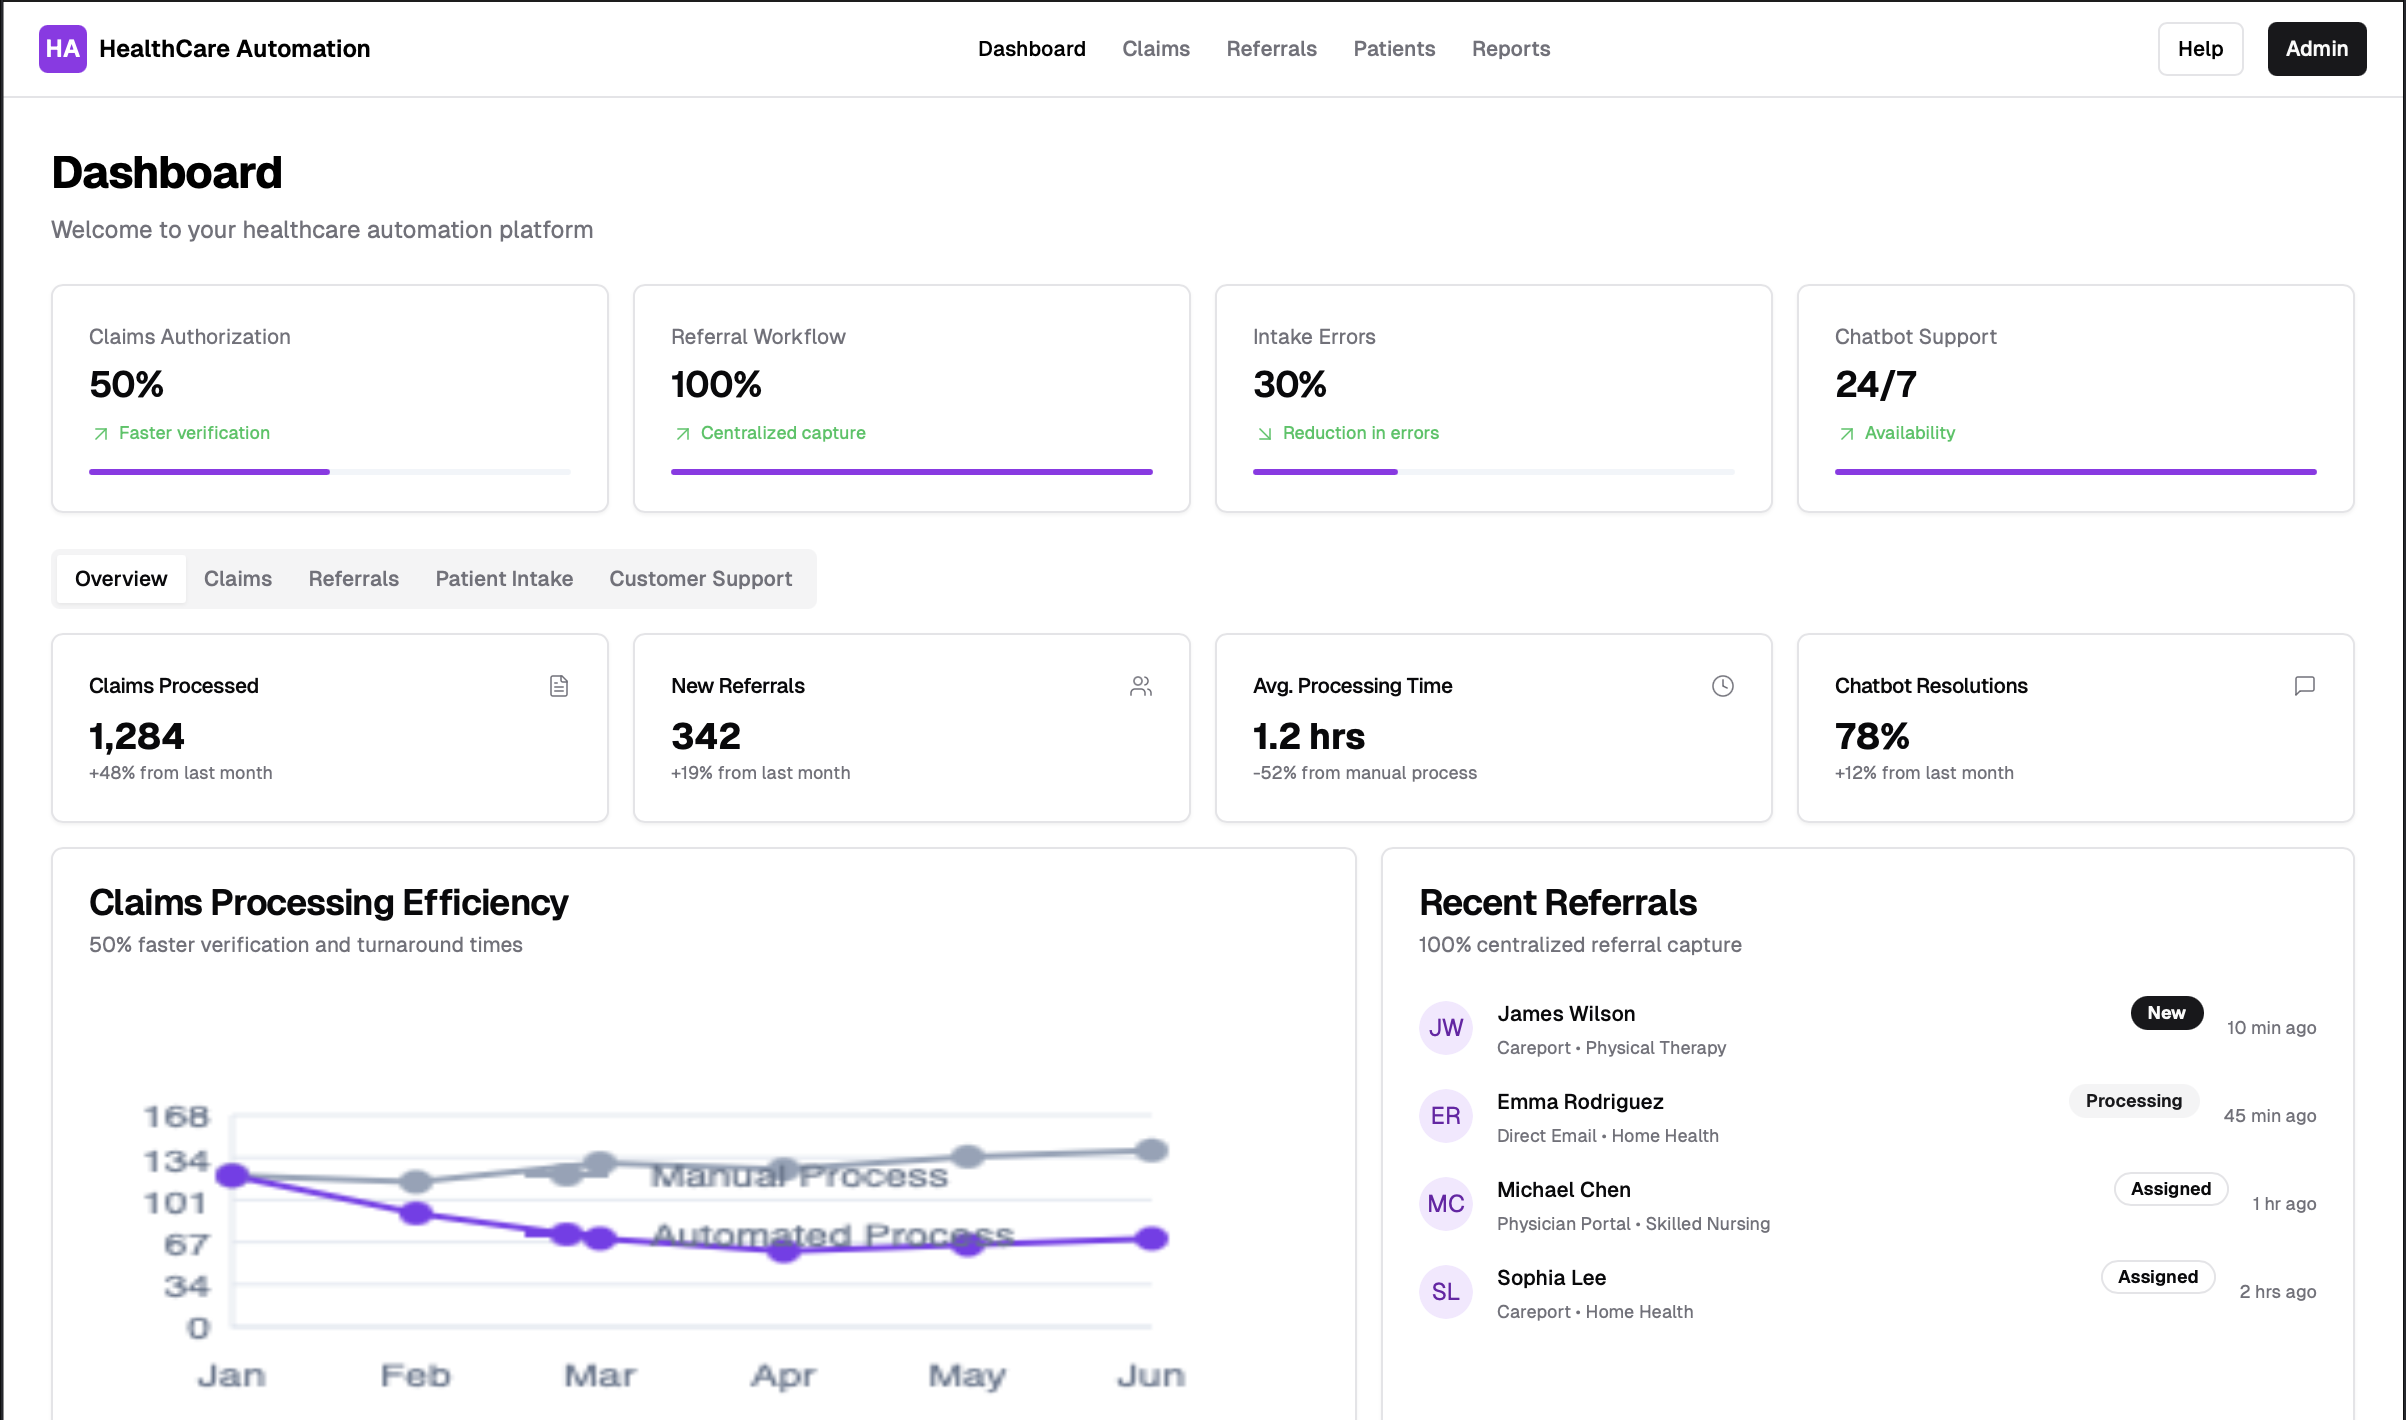Switch to the Patient Intake tab

pos(503,578)
